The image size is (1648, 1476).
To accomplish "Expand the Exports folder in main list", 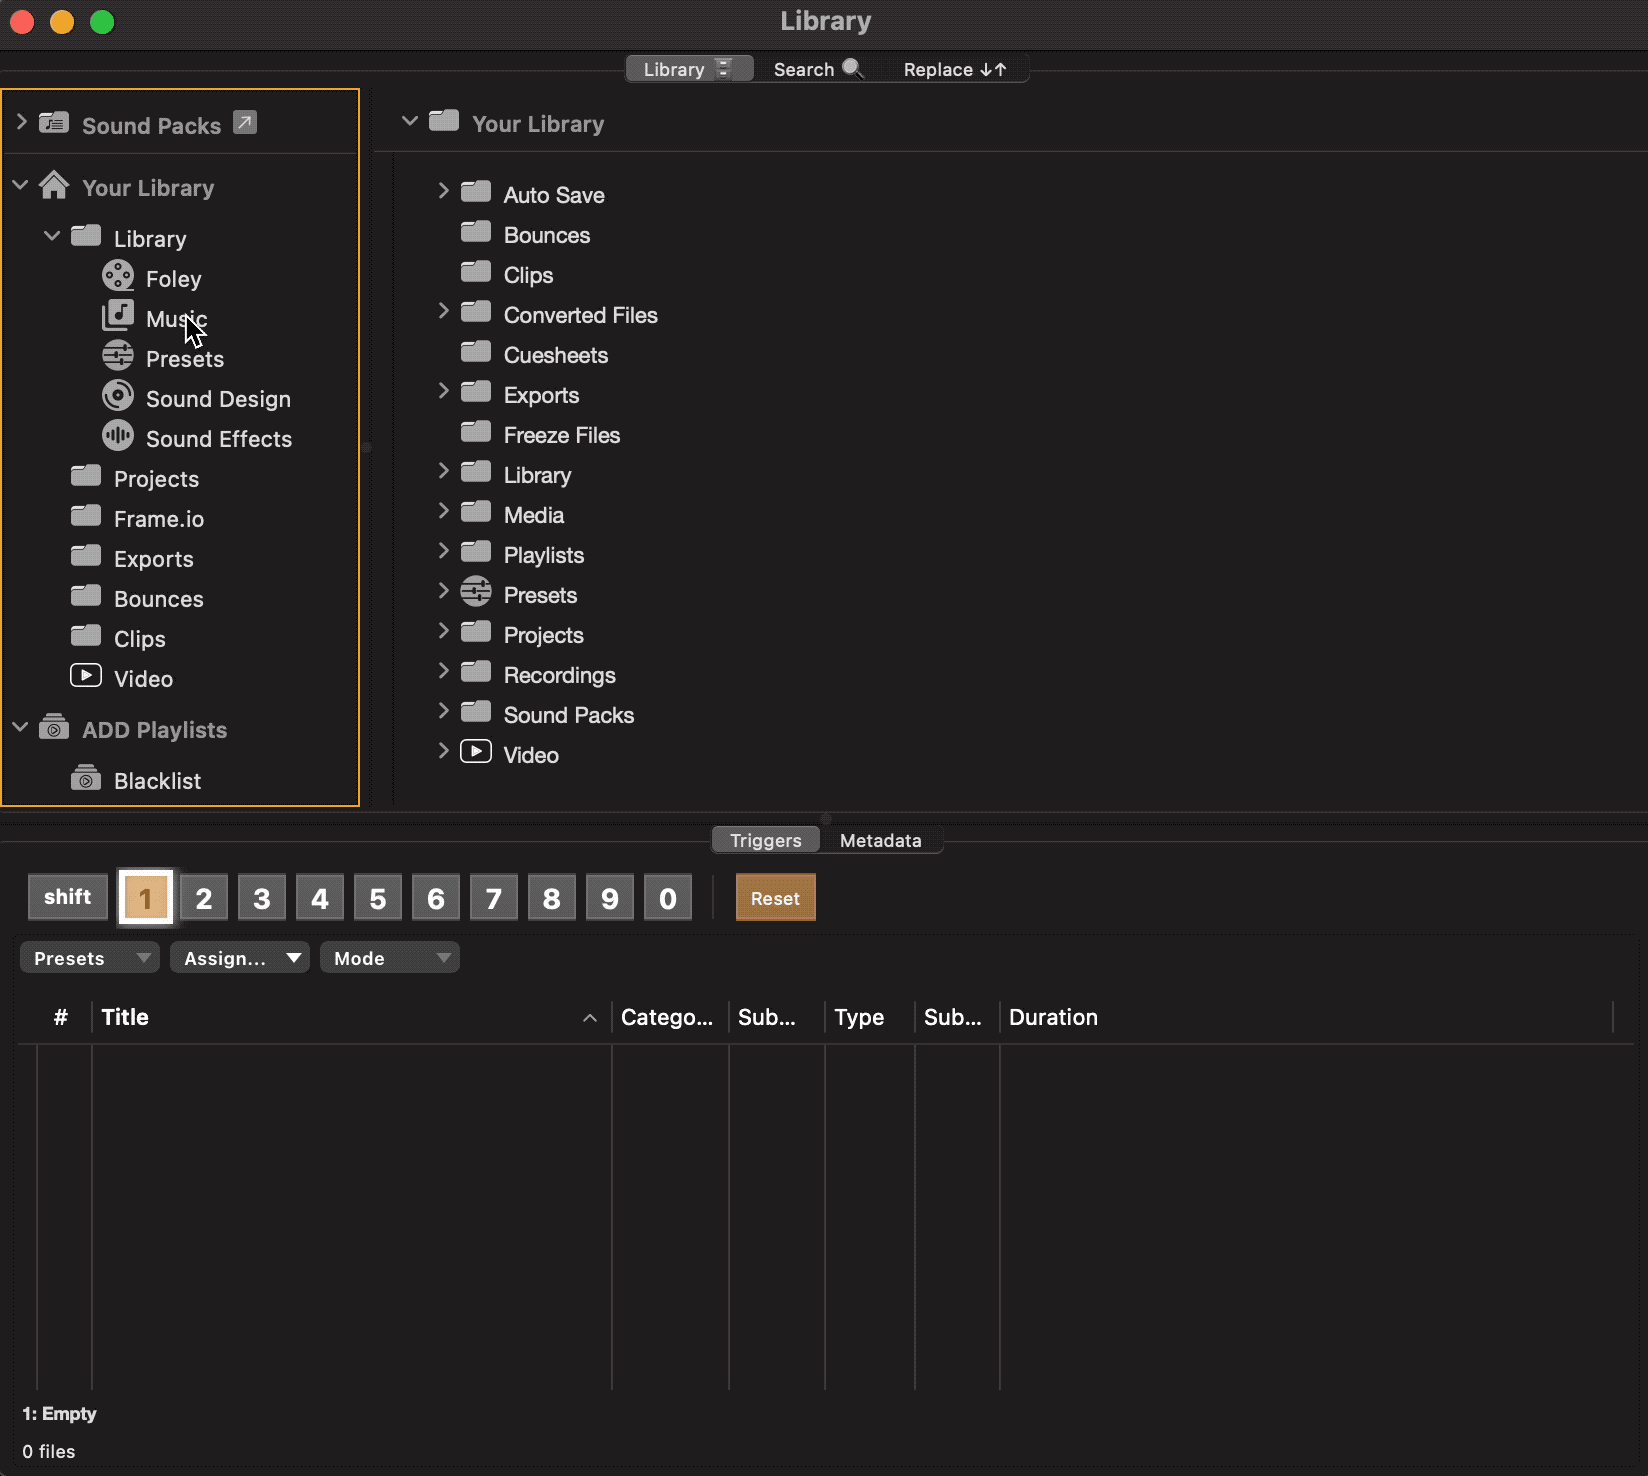I will pyautogui.click(x=443, y=390).
